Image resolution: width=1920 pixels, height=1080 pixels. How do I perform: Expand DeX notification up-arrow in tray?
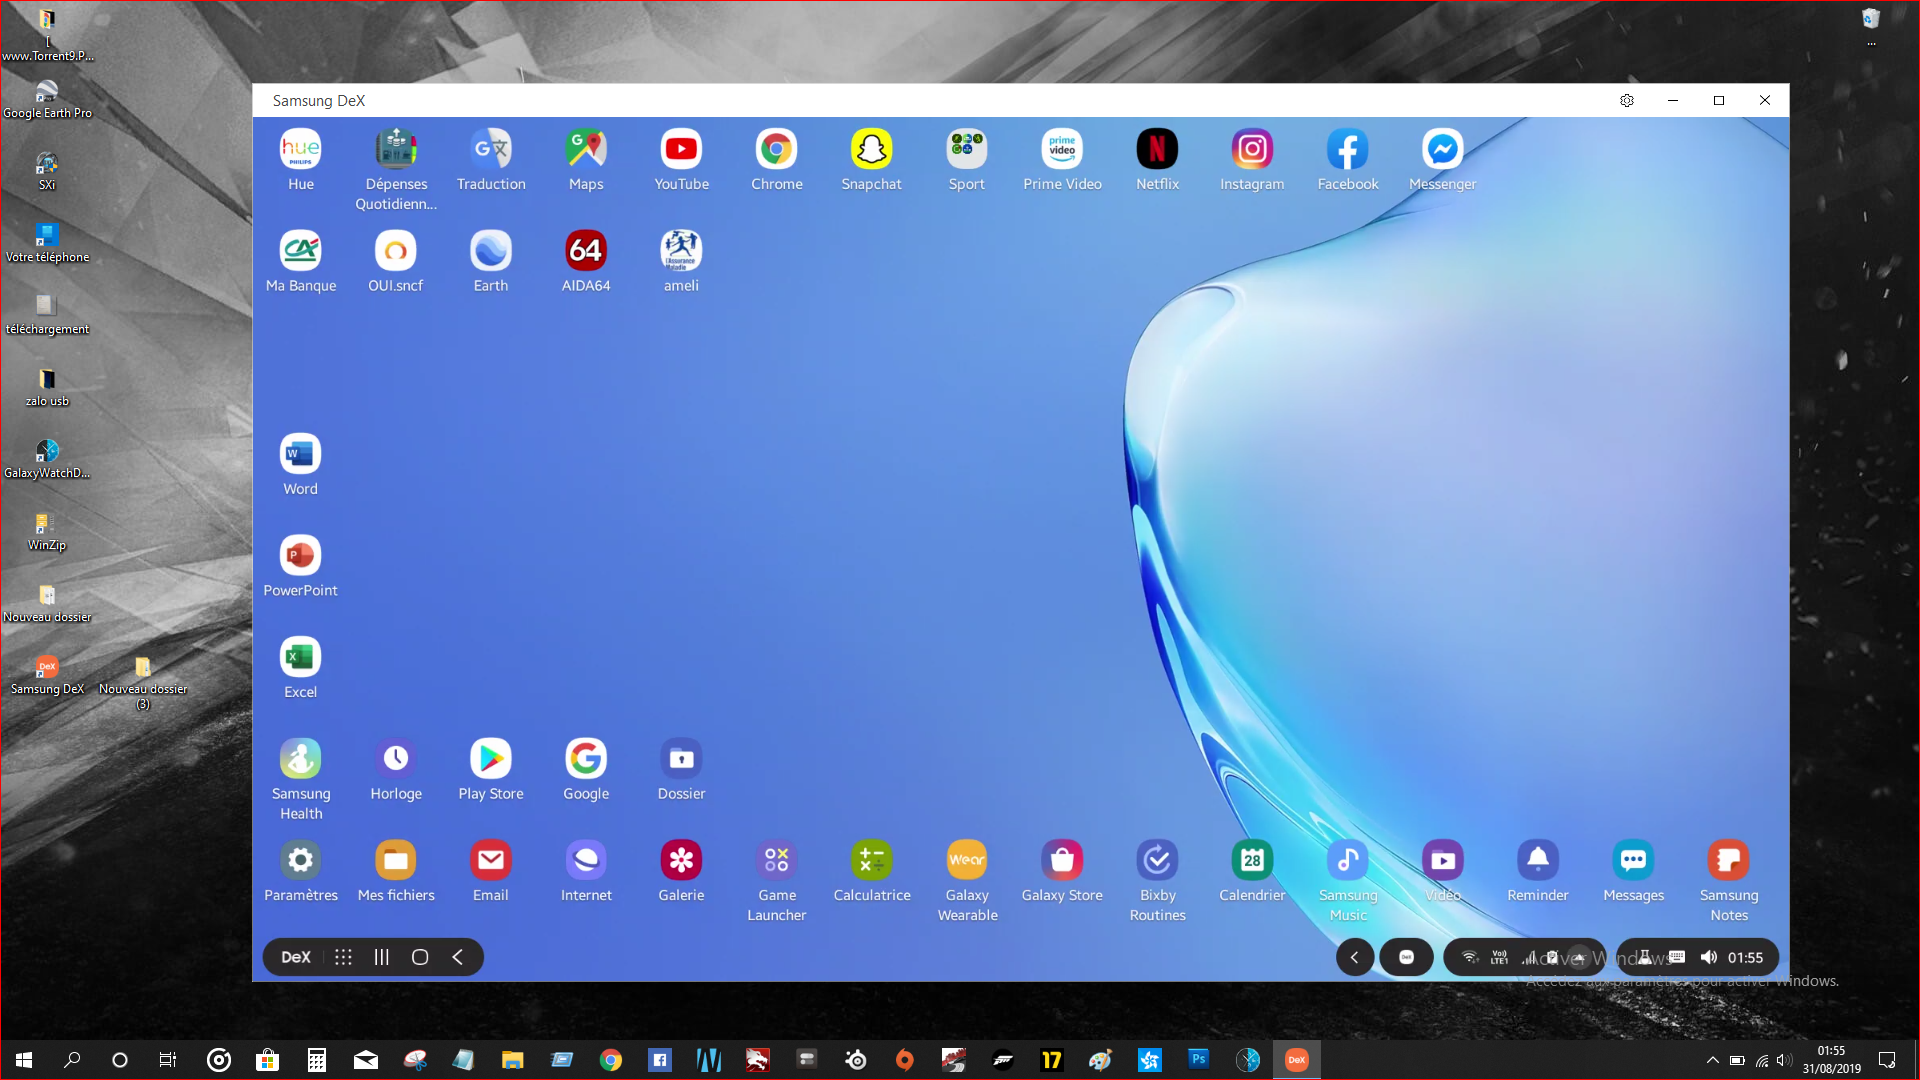[1579, 958]
